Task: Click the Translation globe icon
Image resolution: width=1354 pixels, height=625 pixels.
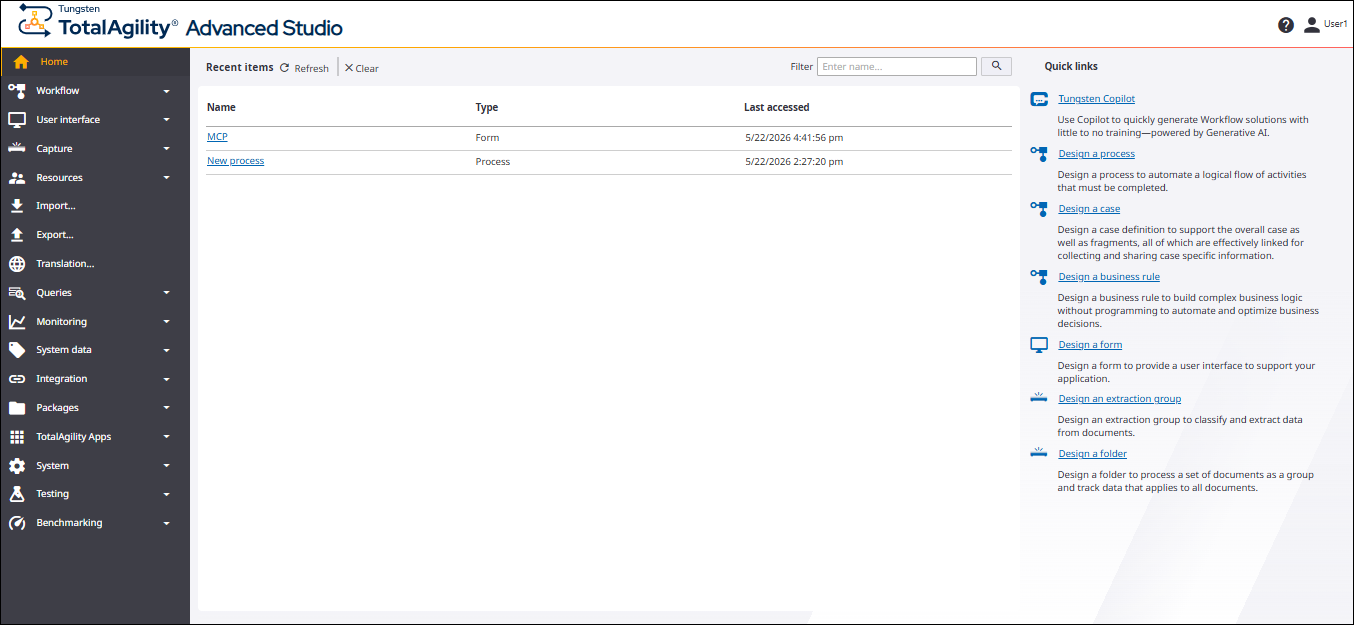Action: coord(17,264)
